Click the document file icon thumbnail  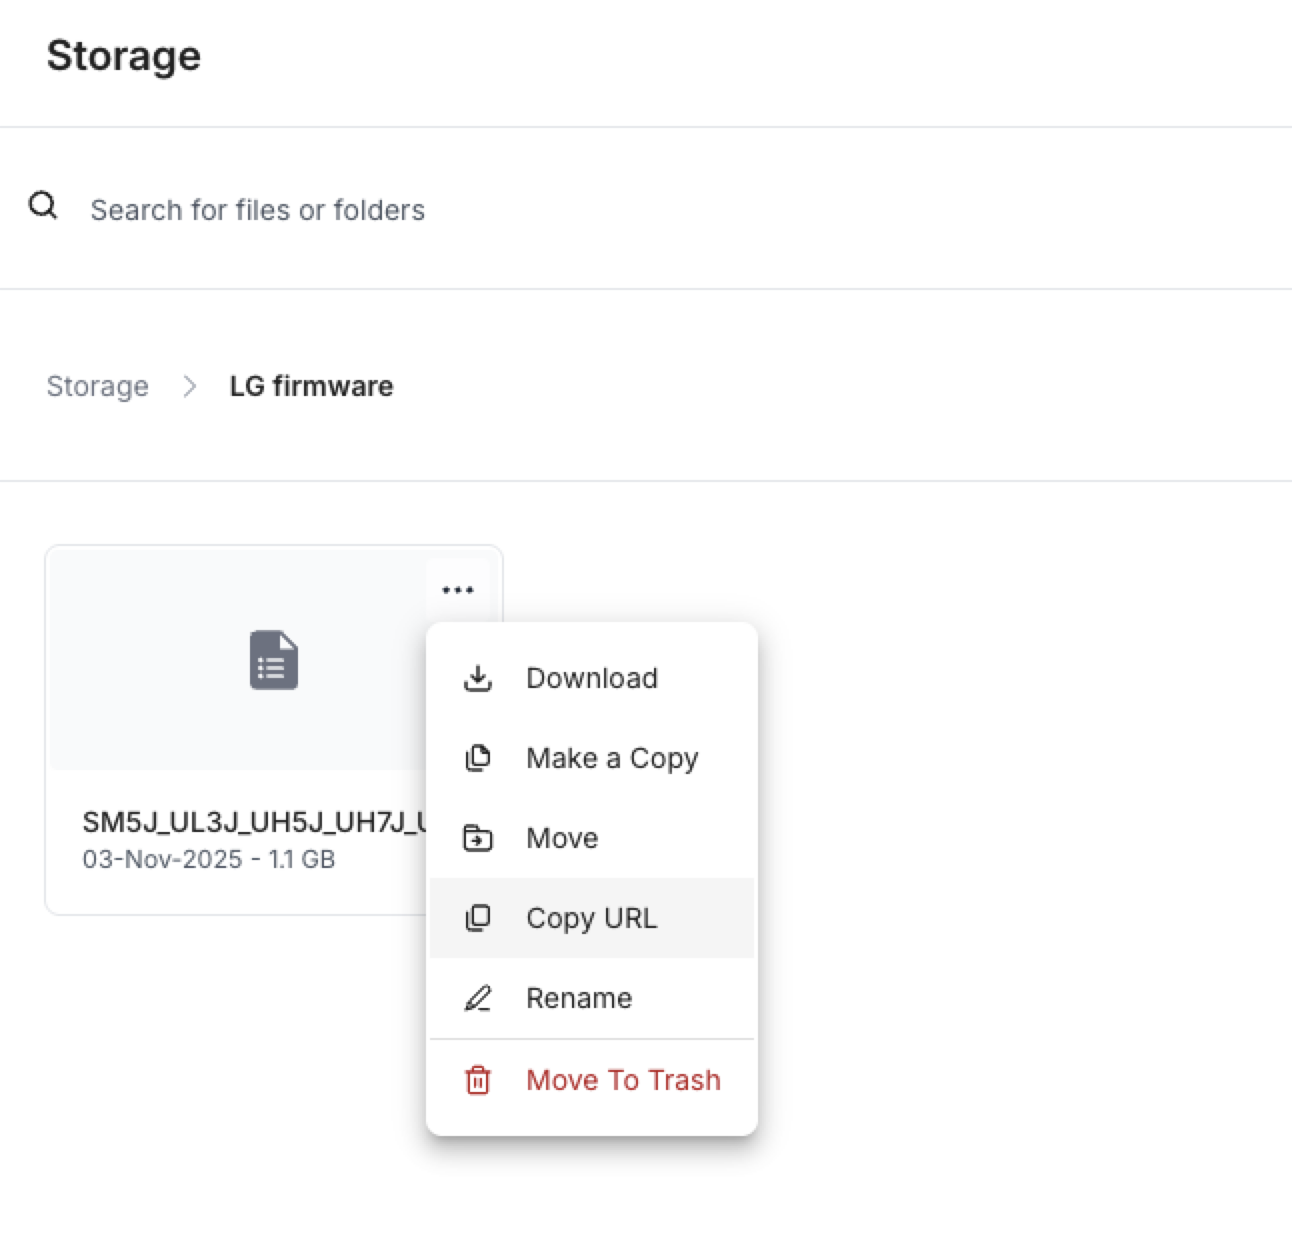[273, 660]
